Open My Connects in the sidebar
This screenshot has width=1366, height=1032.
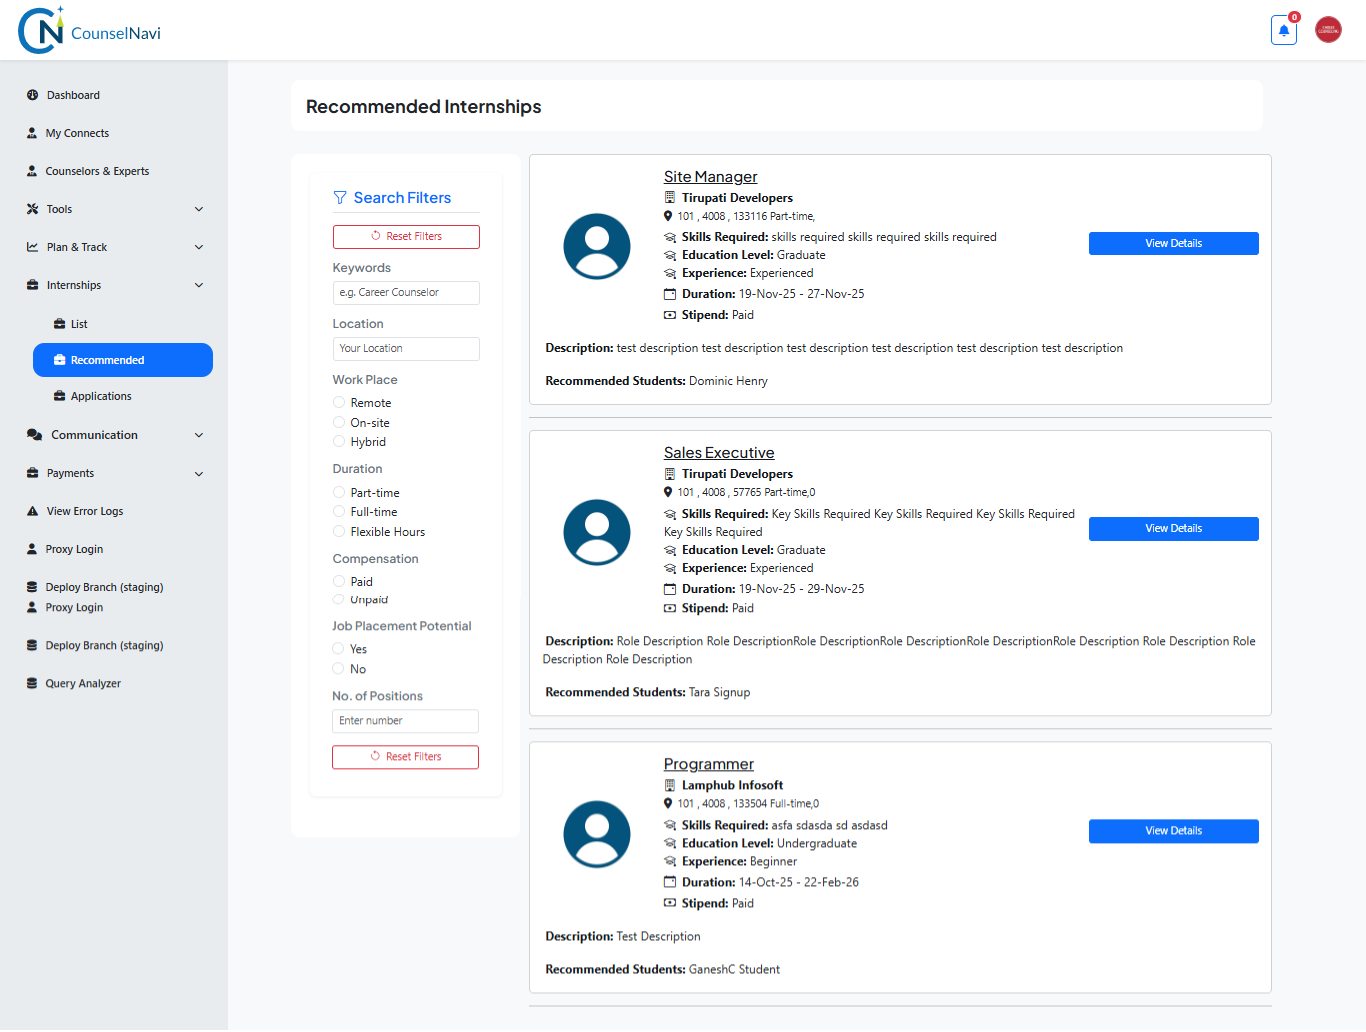77,133
